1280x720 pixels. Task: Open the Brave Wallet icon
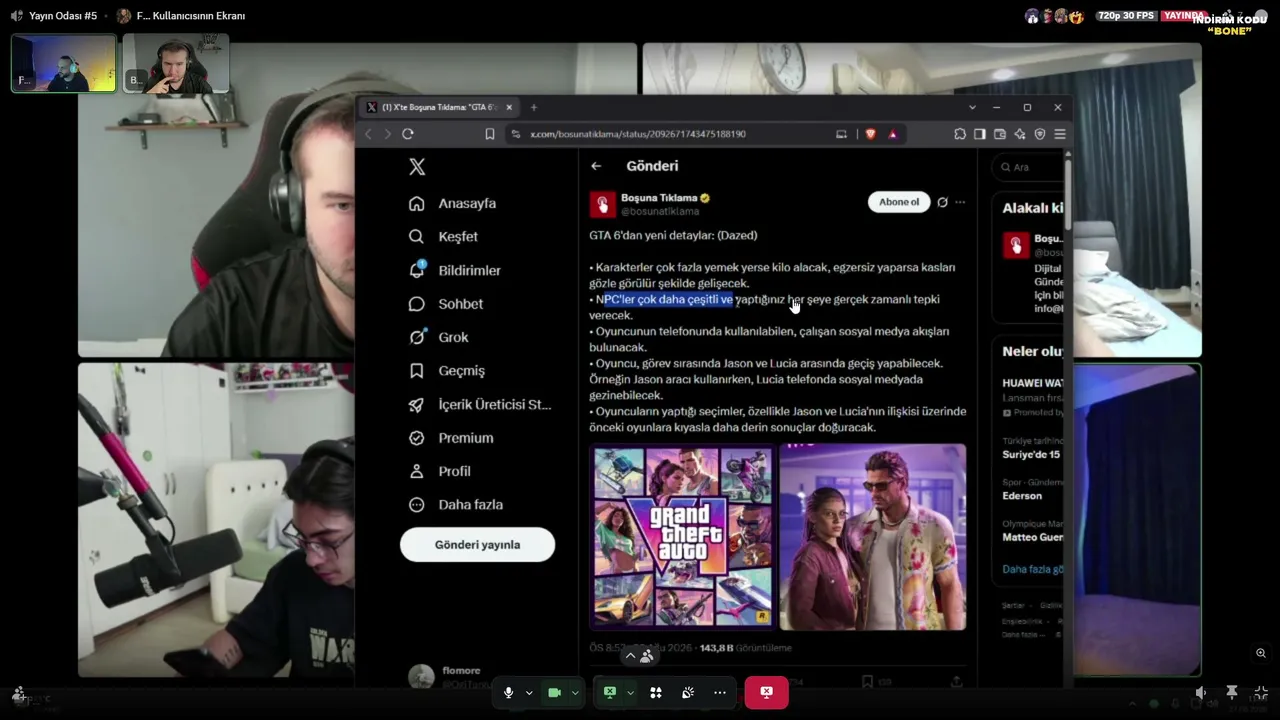(x=1000, y=134)
